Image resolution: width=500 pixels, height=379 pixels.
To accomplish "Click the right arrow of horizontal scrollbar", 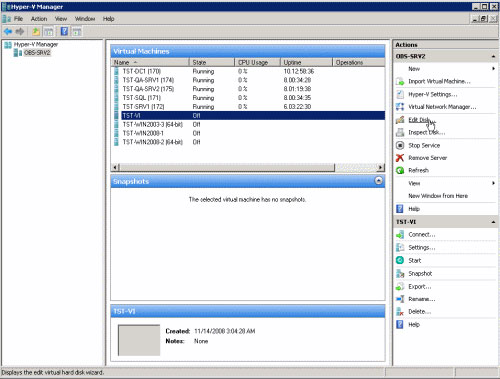I will pos(380,167).
